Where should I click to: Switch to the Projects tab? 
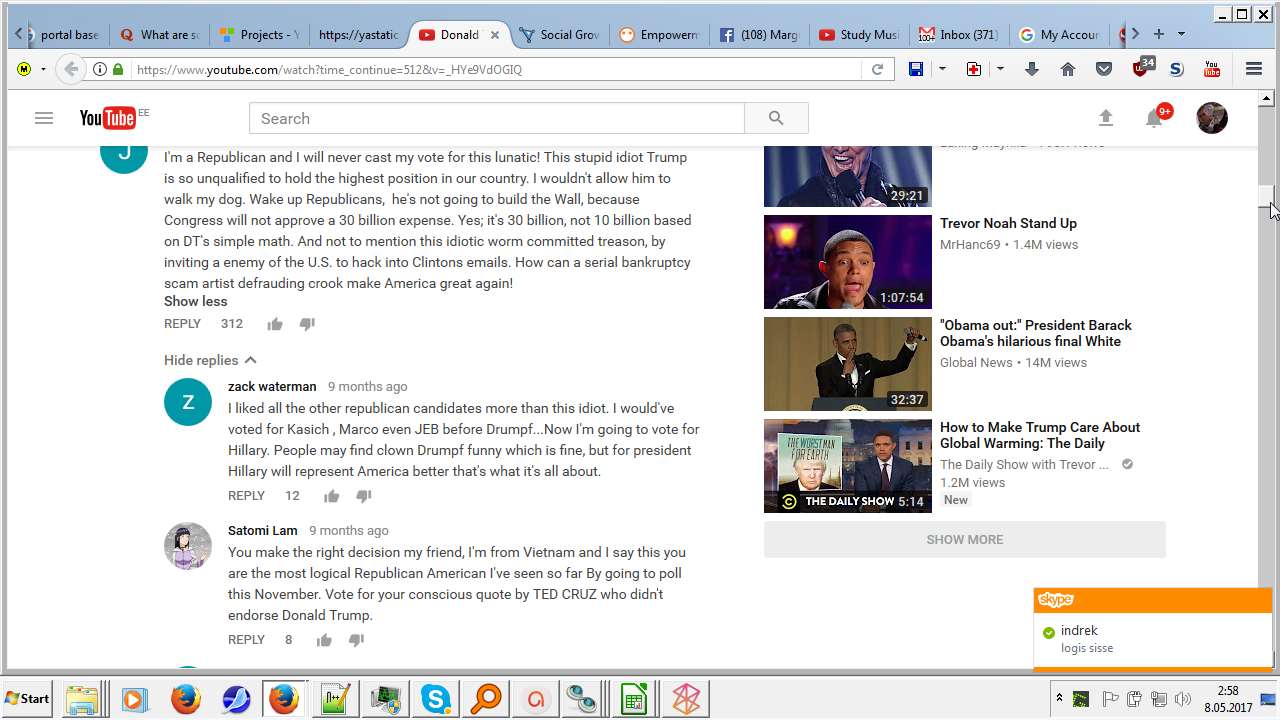coord(259,34)
